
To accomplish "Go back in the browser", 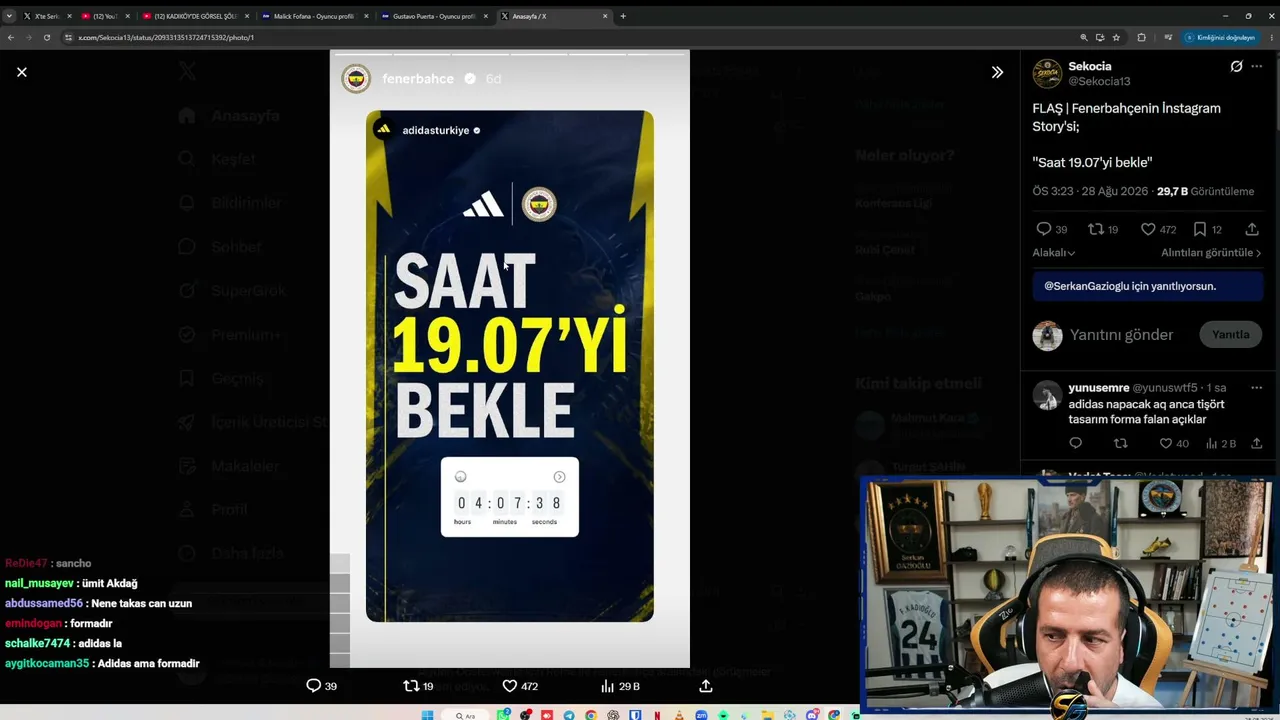I will (x=10, y=37).
